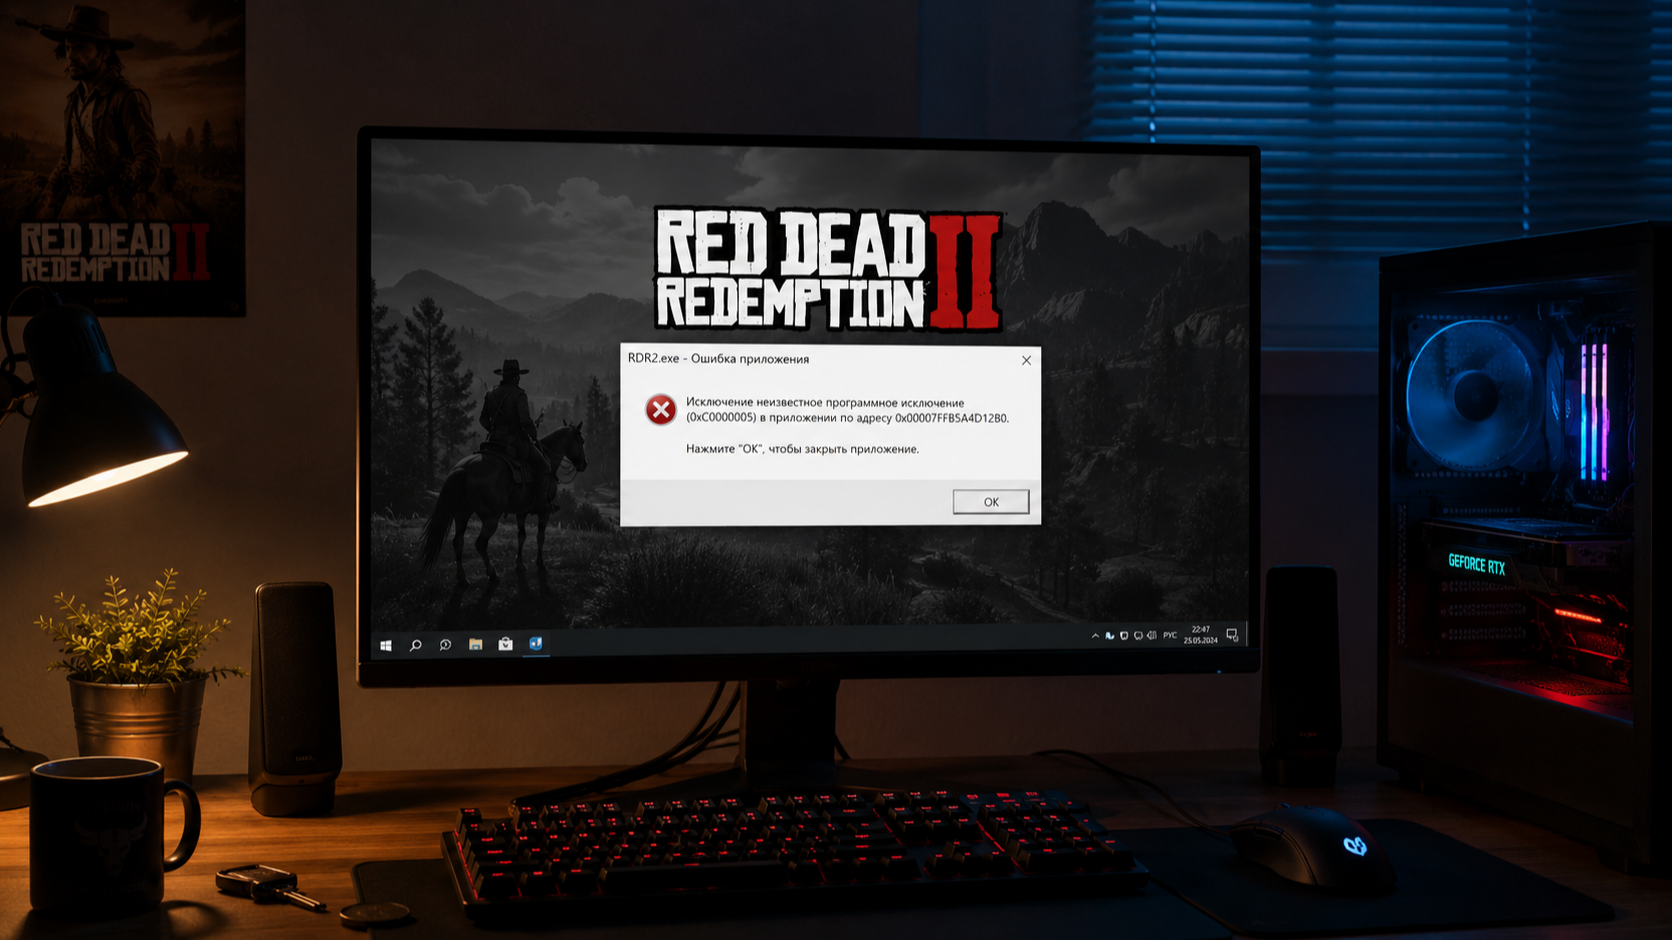Close the RDR2.exe error dialog with X

click(x=1026, y=360)
